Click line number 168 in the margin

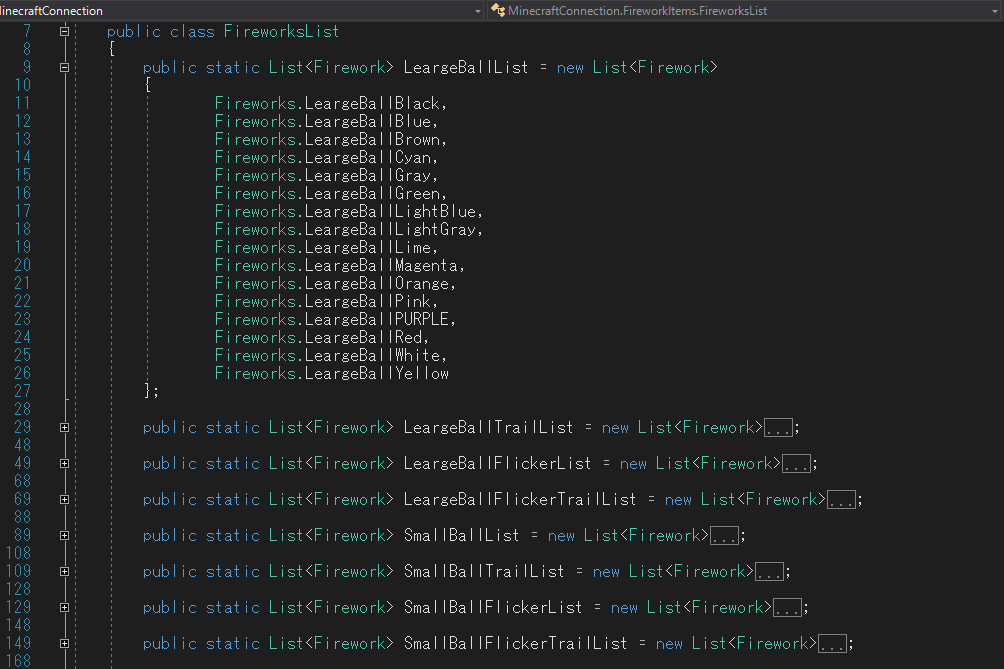[x=18, y=661]
